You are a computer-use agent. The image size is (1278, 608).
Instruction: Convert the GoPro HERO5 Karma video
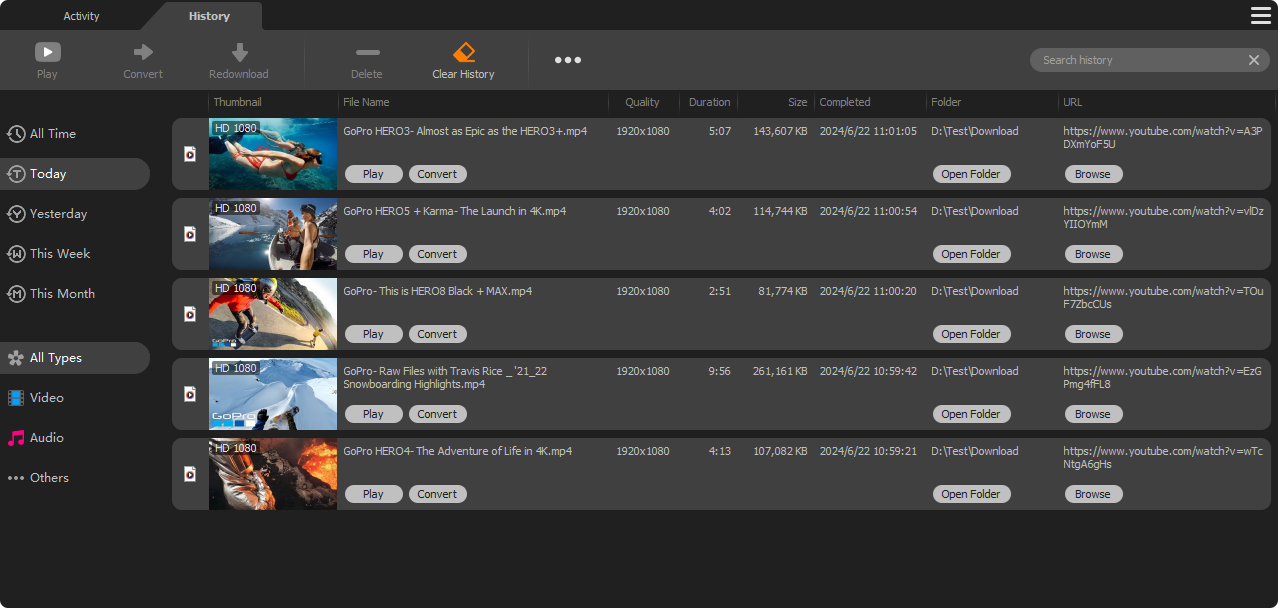437,254
